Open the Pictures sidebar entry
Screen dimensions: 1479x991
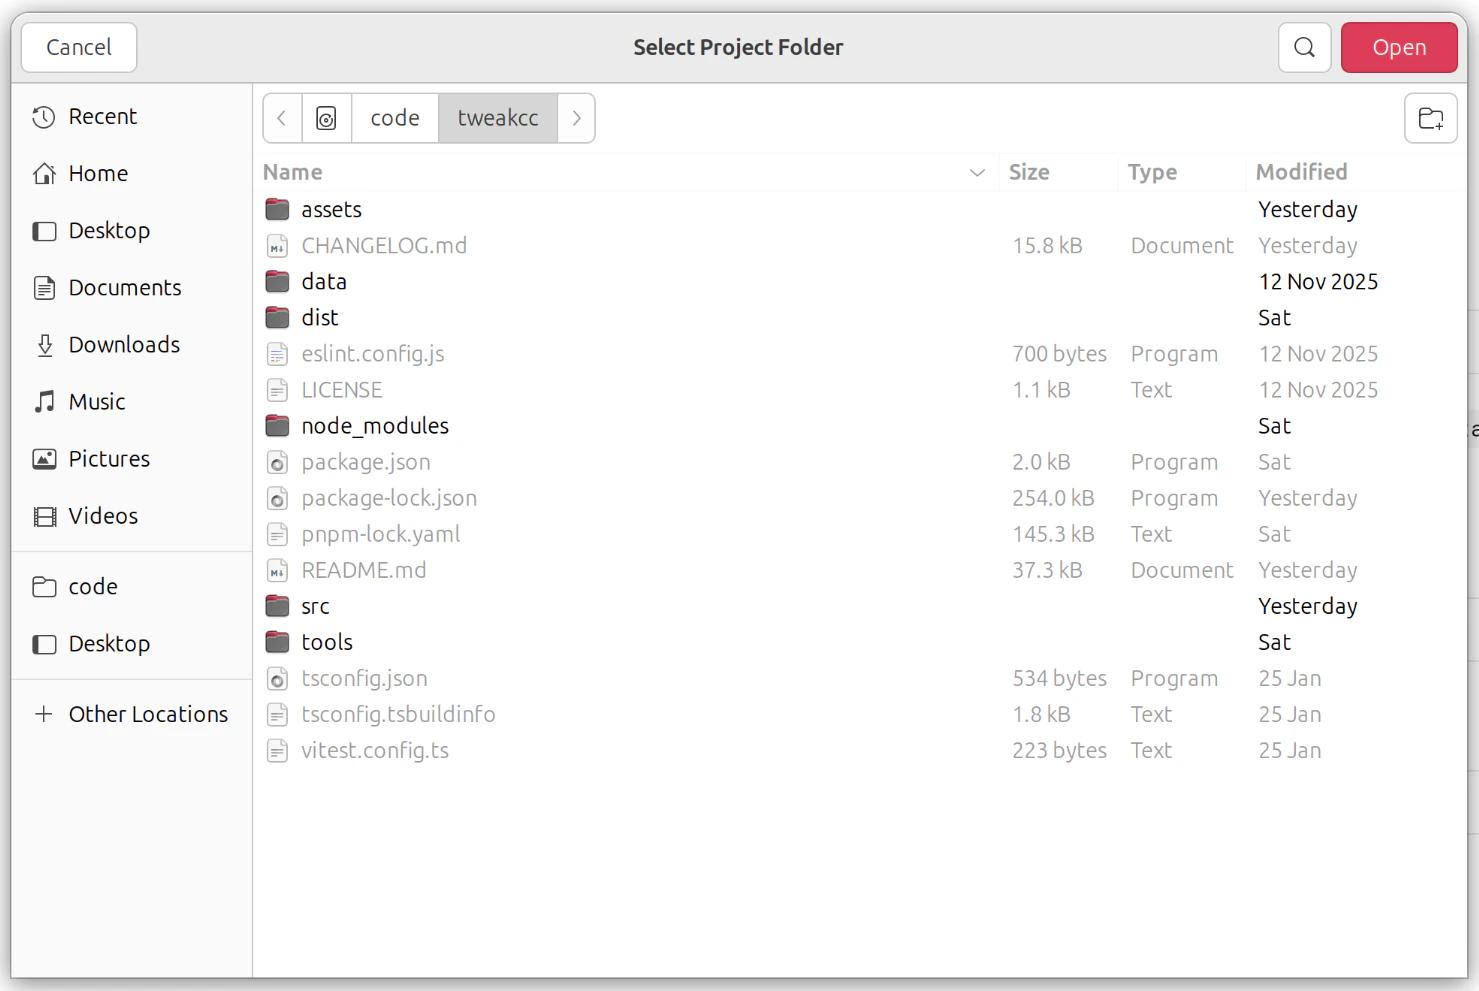[x=108, y=458]
